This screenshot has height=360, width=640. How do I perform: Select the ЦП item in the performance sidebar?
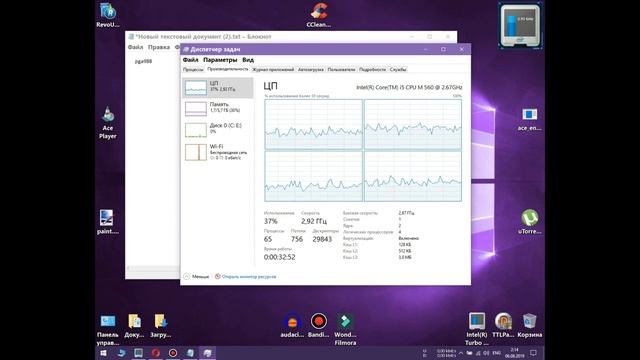[218, 87]
